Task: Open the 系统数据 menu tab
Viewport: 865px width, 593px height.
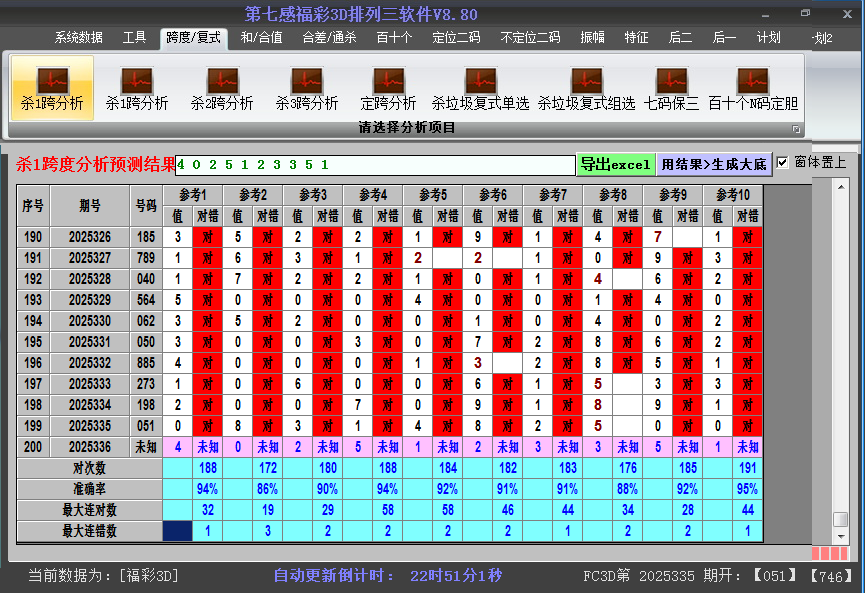Action: pyautogui.click(x=79, y=38)
